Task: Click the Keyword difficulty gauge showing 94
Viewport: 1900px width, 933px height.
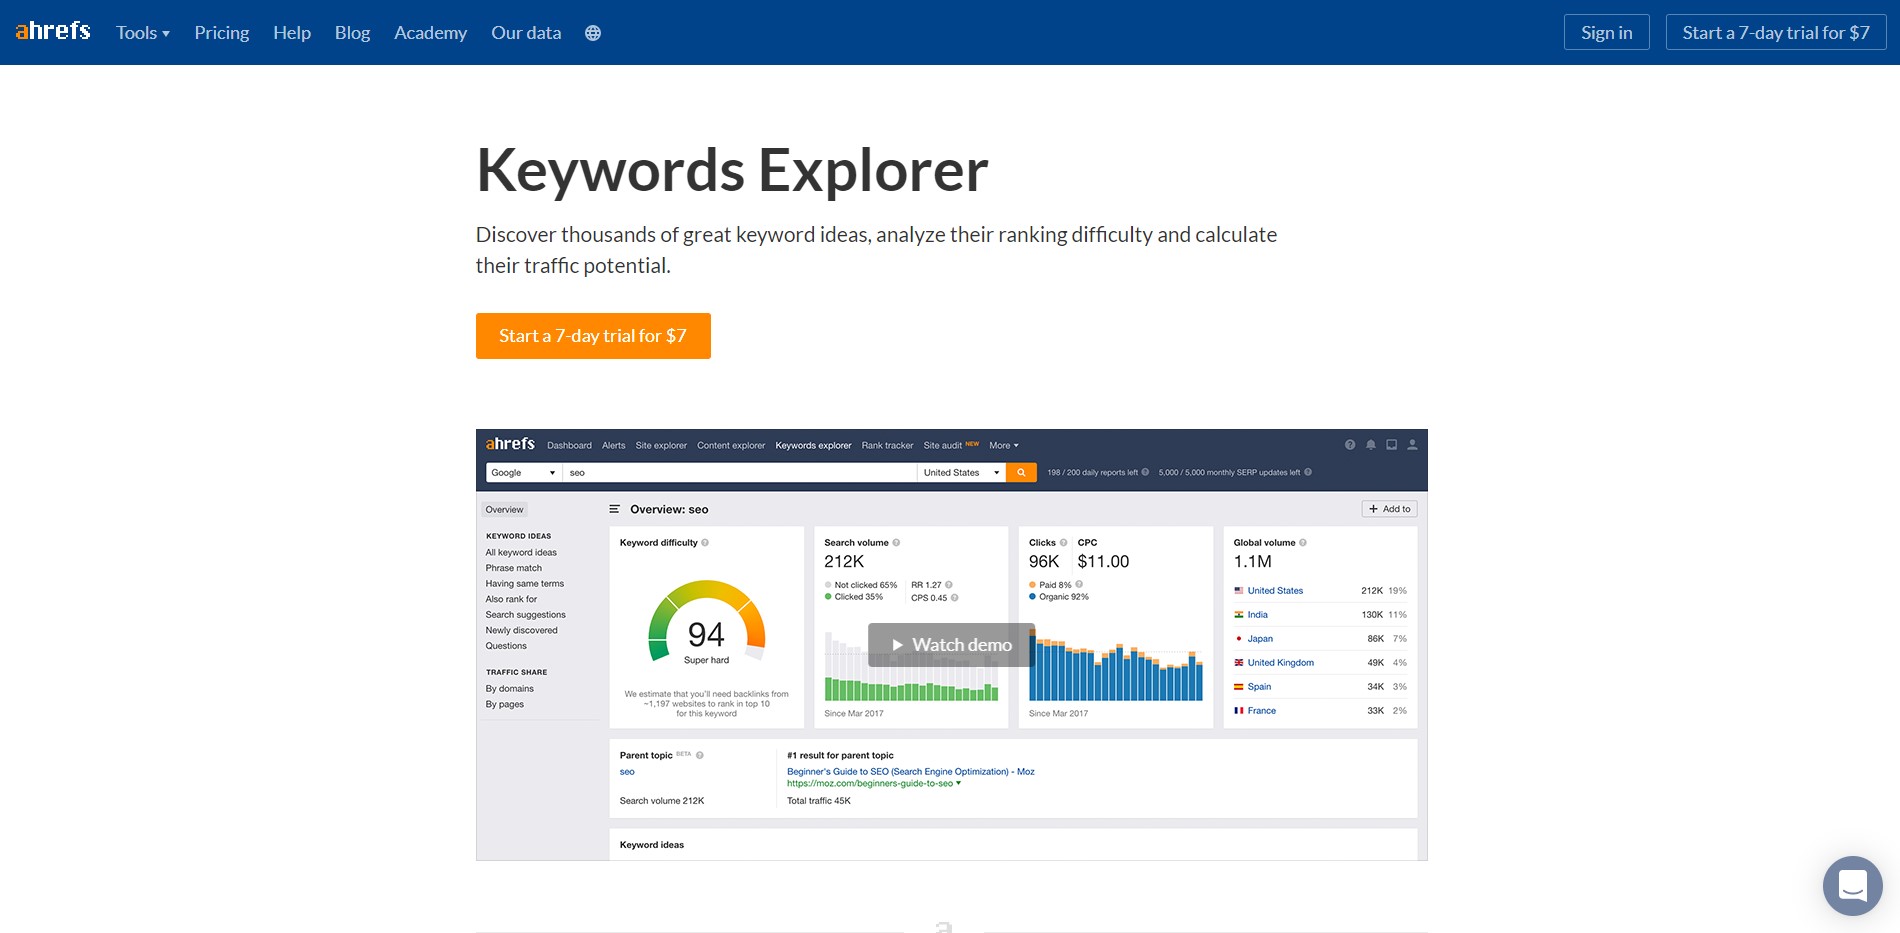Action: tap(706, 628)
